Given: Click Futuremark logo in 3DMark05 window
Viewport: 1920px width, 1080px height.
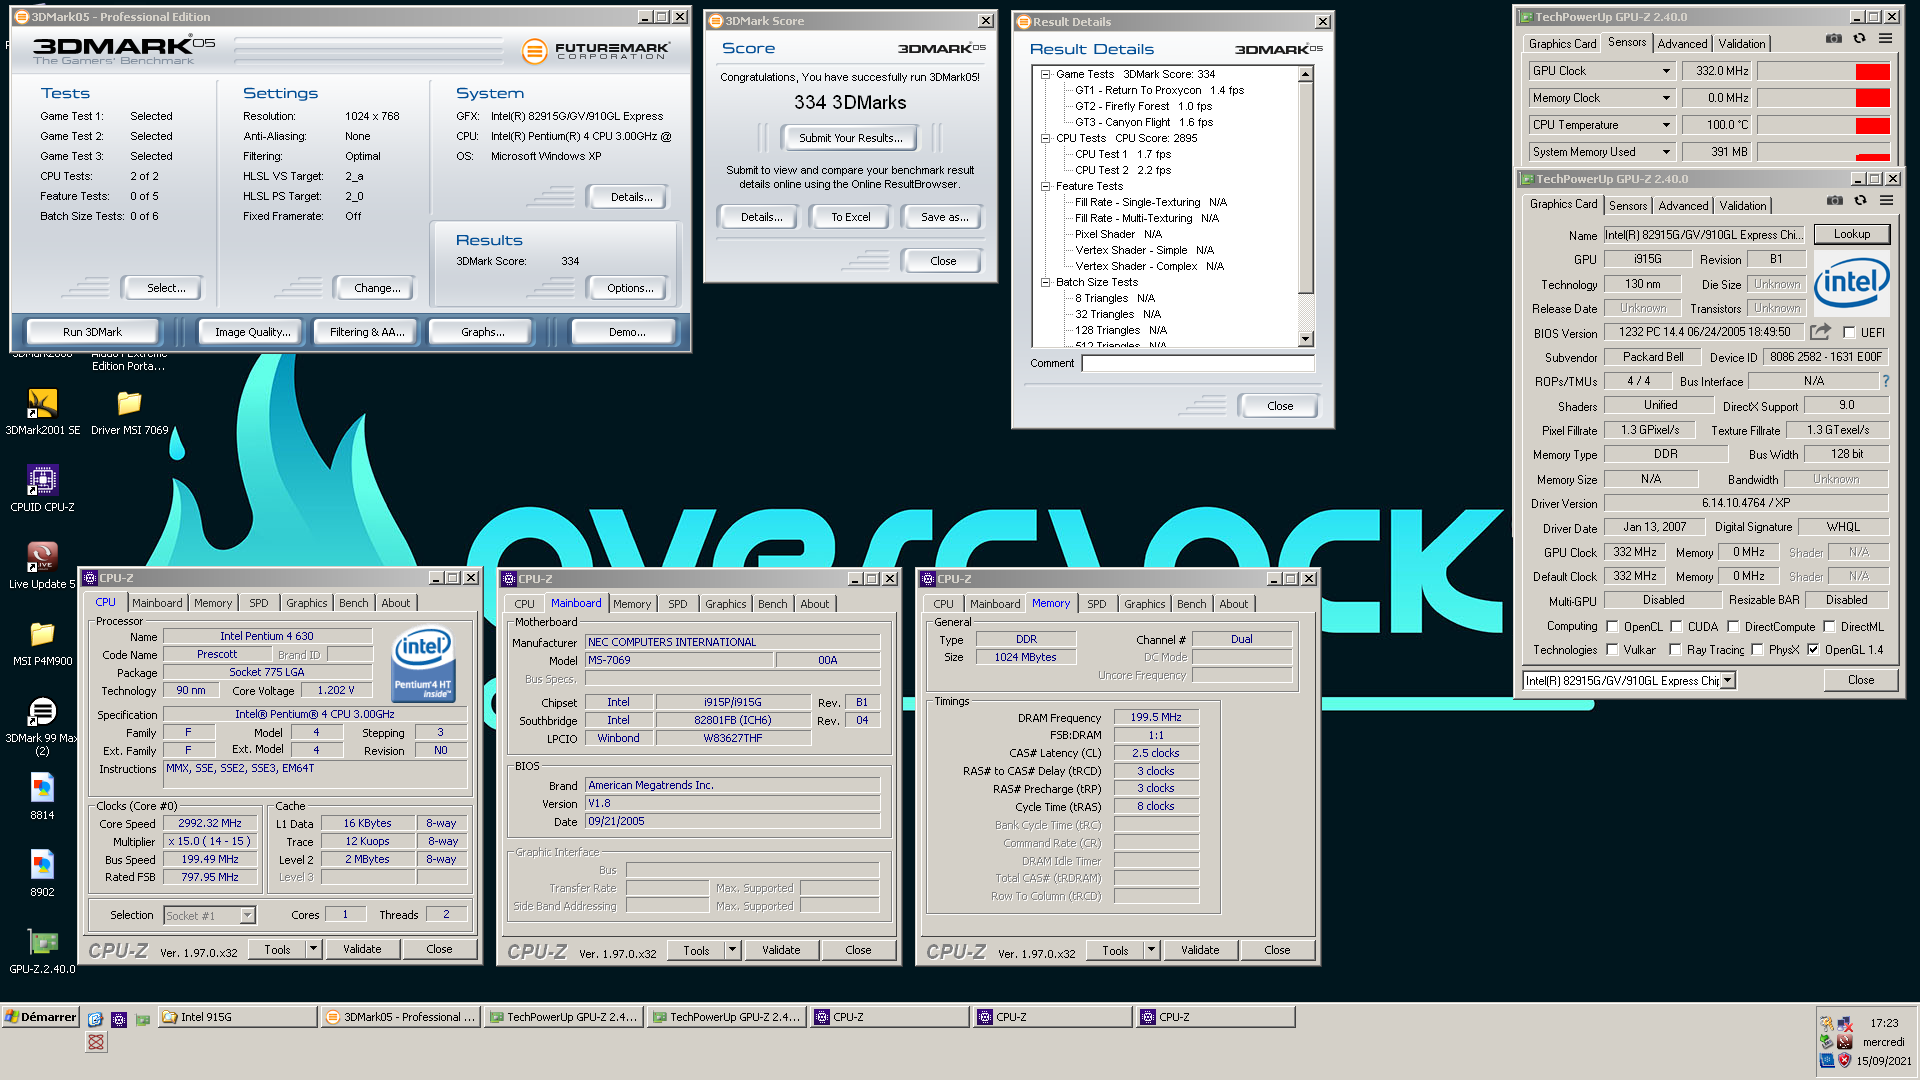Looking at the screenshot, I should pyautogui.click(x=596, y=50).
